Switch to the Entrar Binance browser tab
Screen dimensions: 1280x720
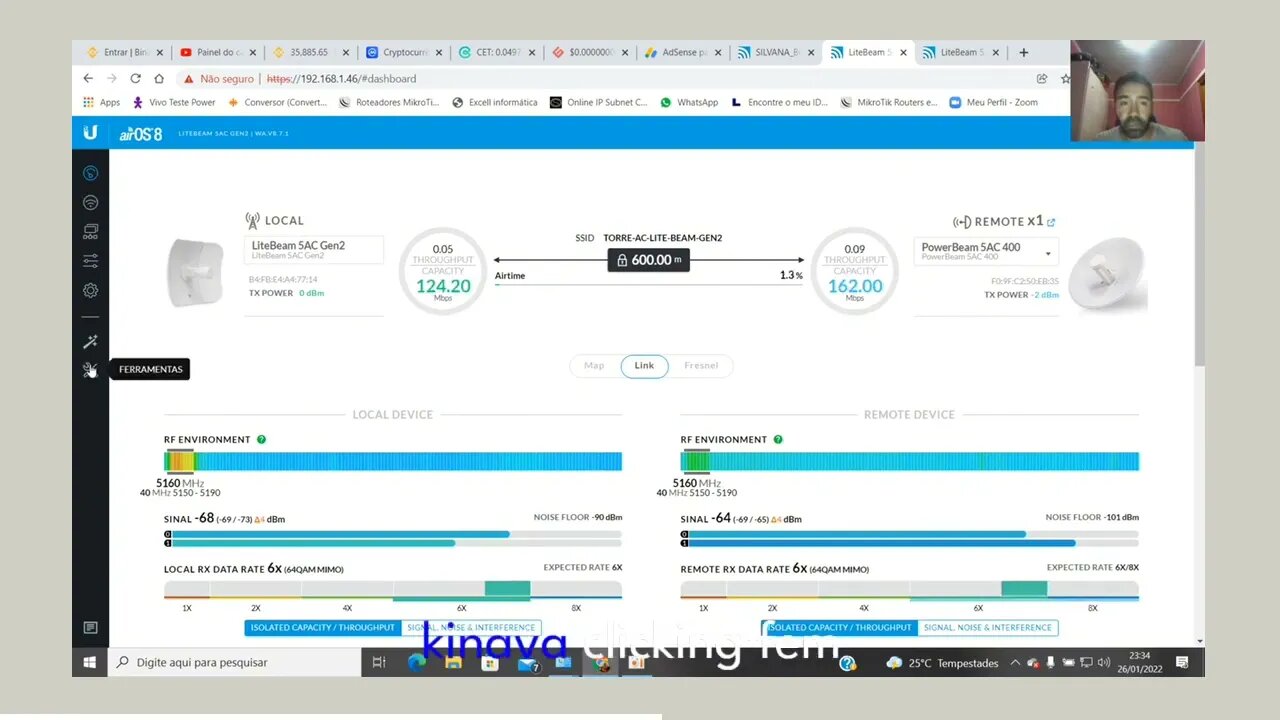[124, 52]
